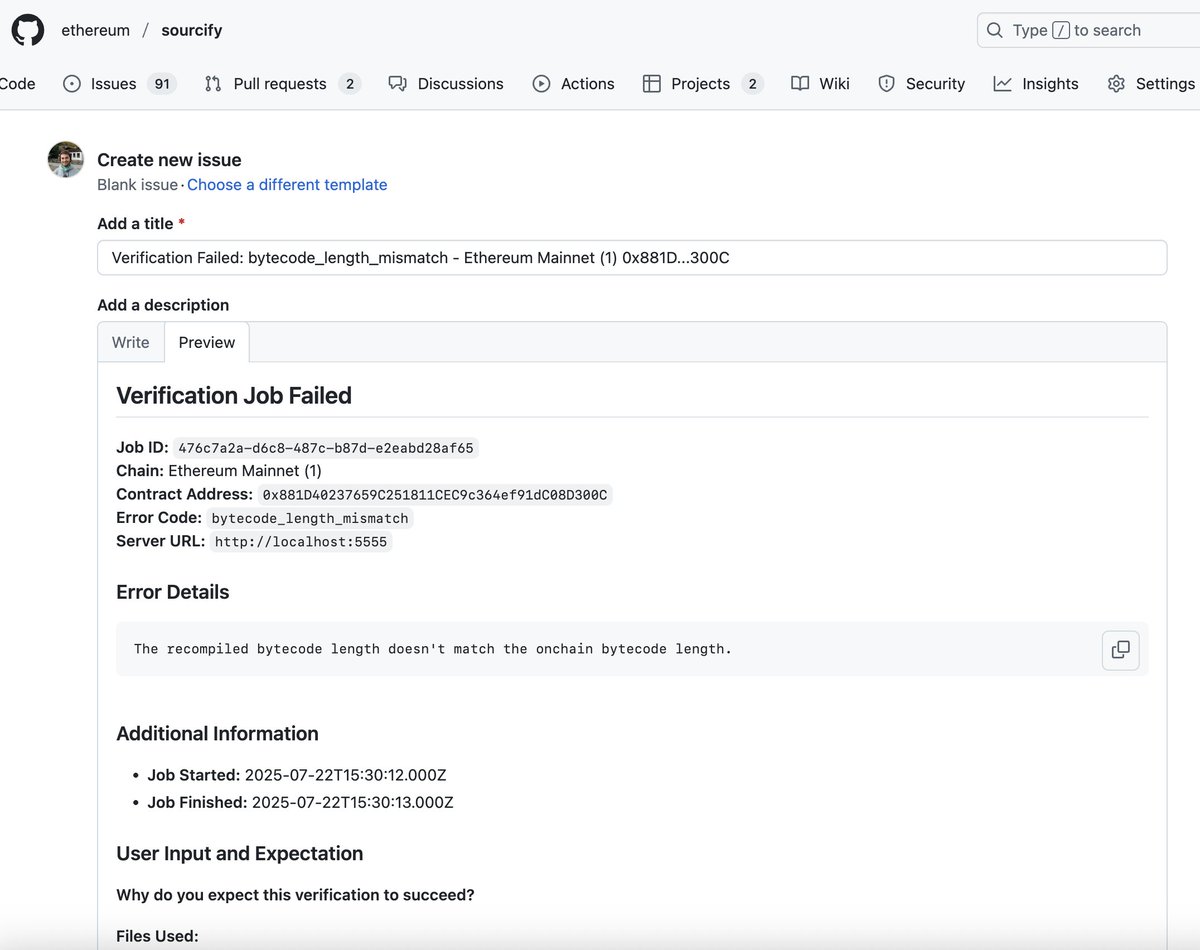Open the ethereum organization link
1200x950 pixels.
pyautogui.click(x=96, y=30)
